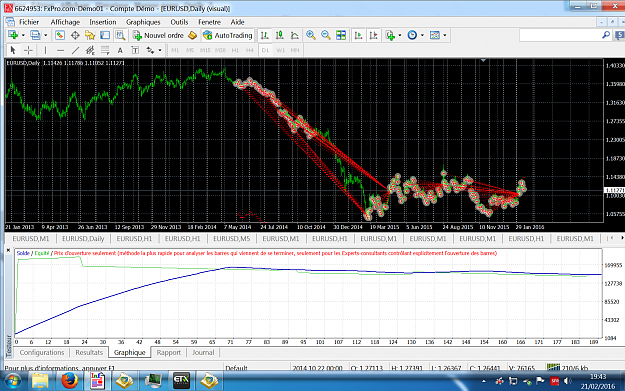
Task: Open the Outils menu
Action: tap(179, 22)
